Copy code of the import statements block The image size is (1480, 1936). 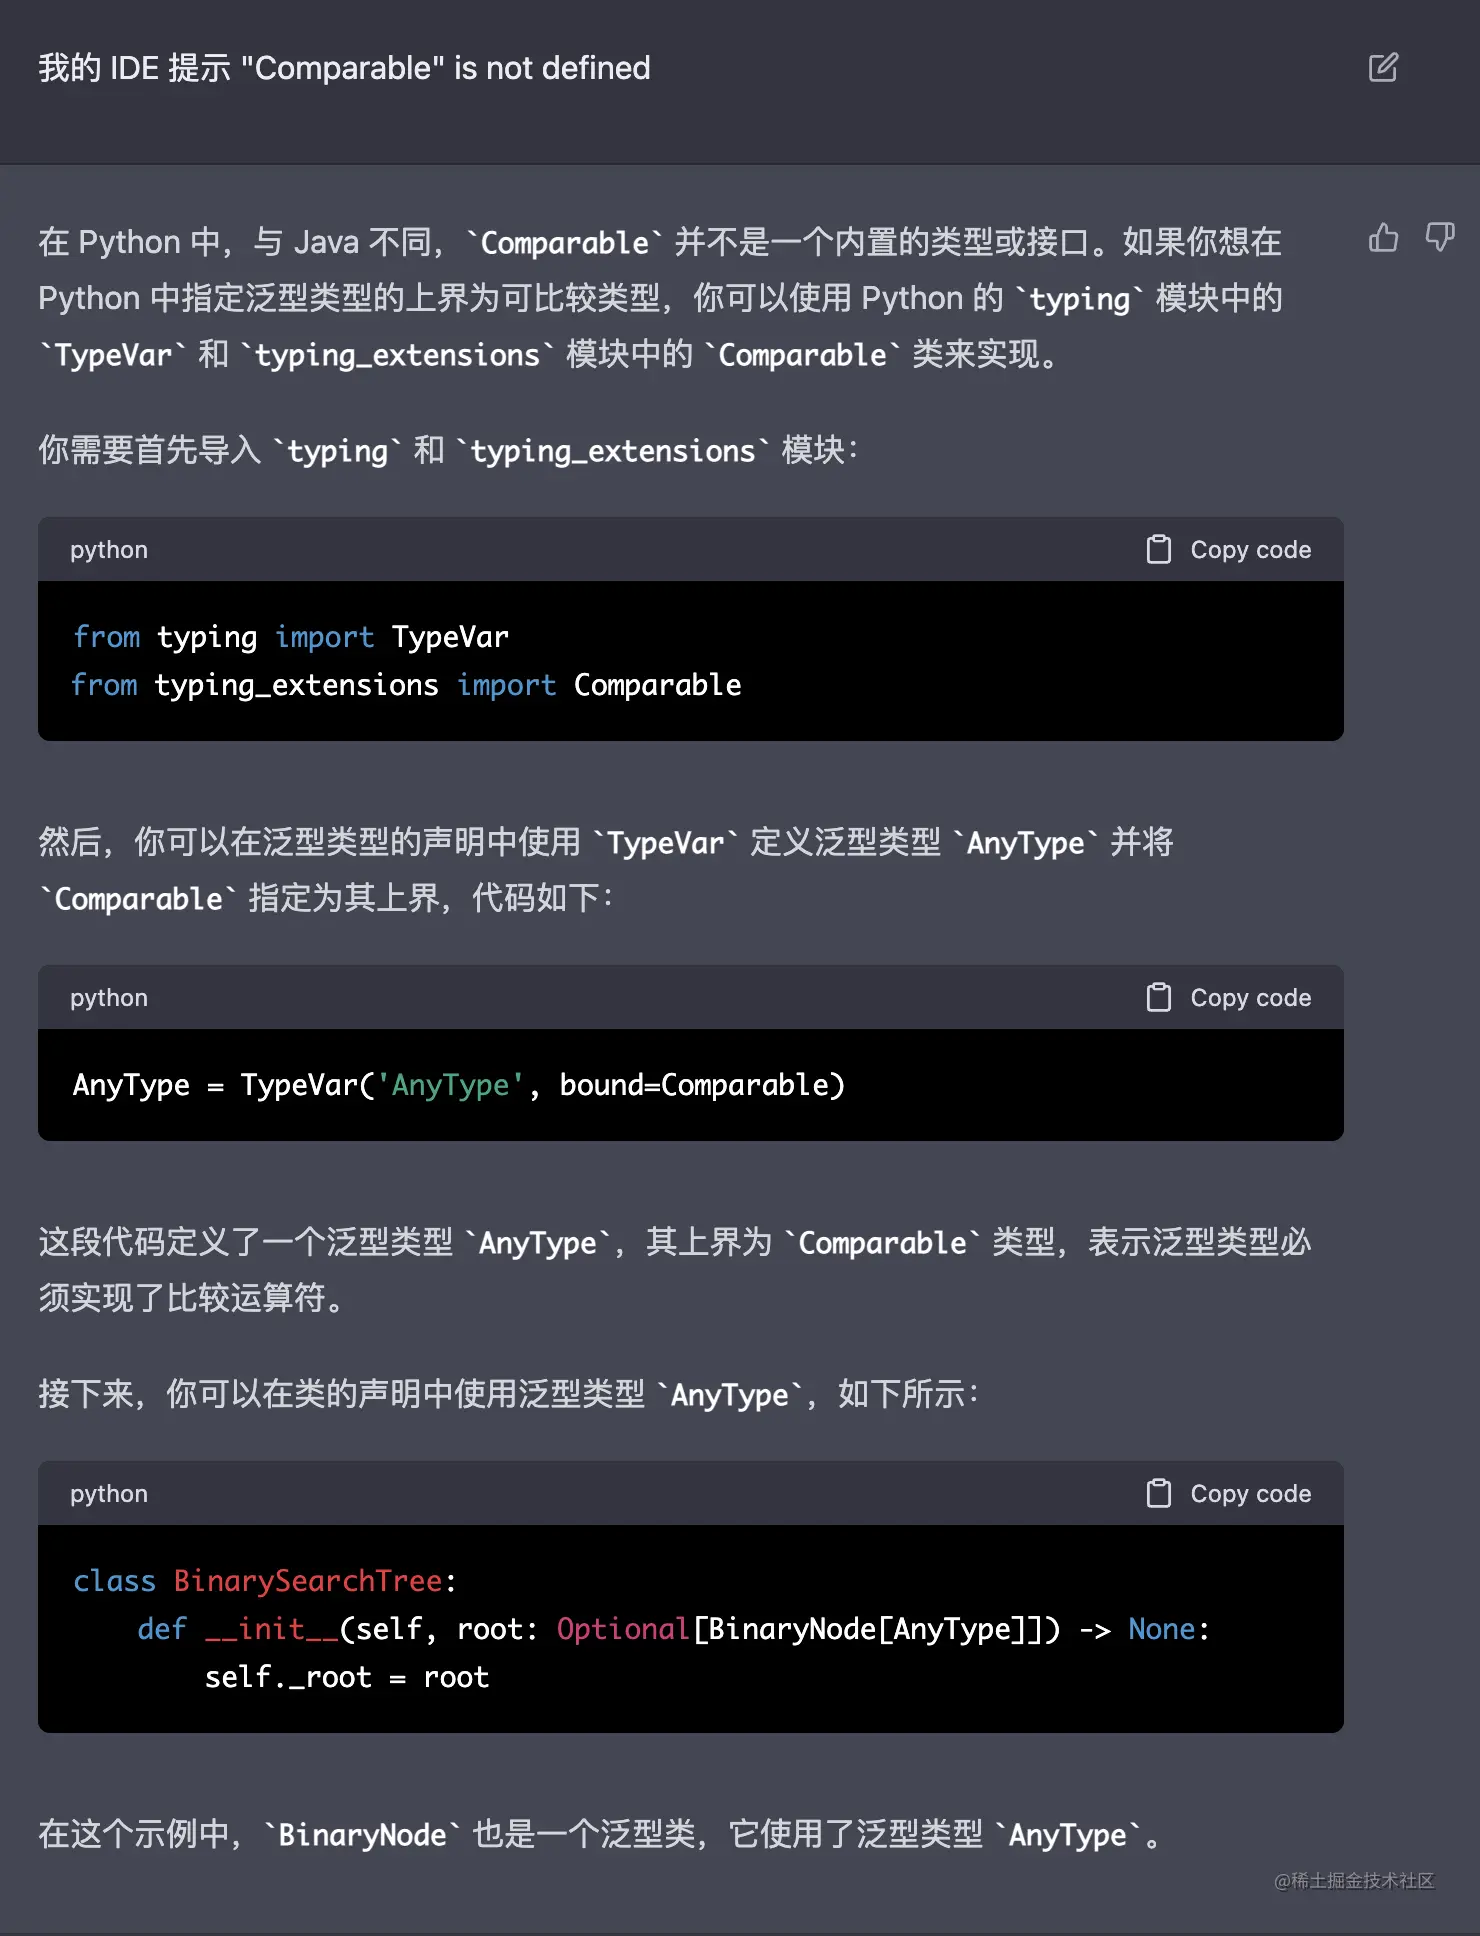[x=1250, y=549]
